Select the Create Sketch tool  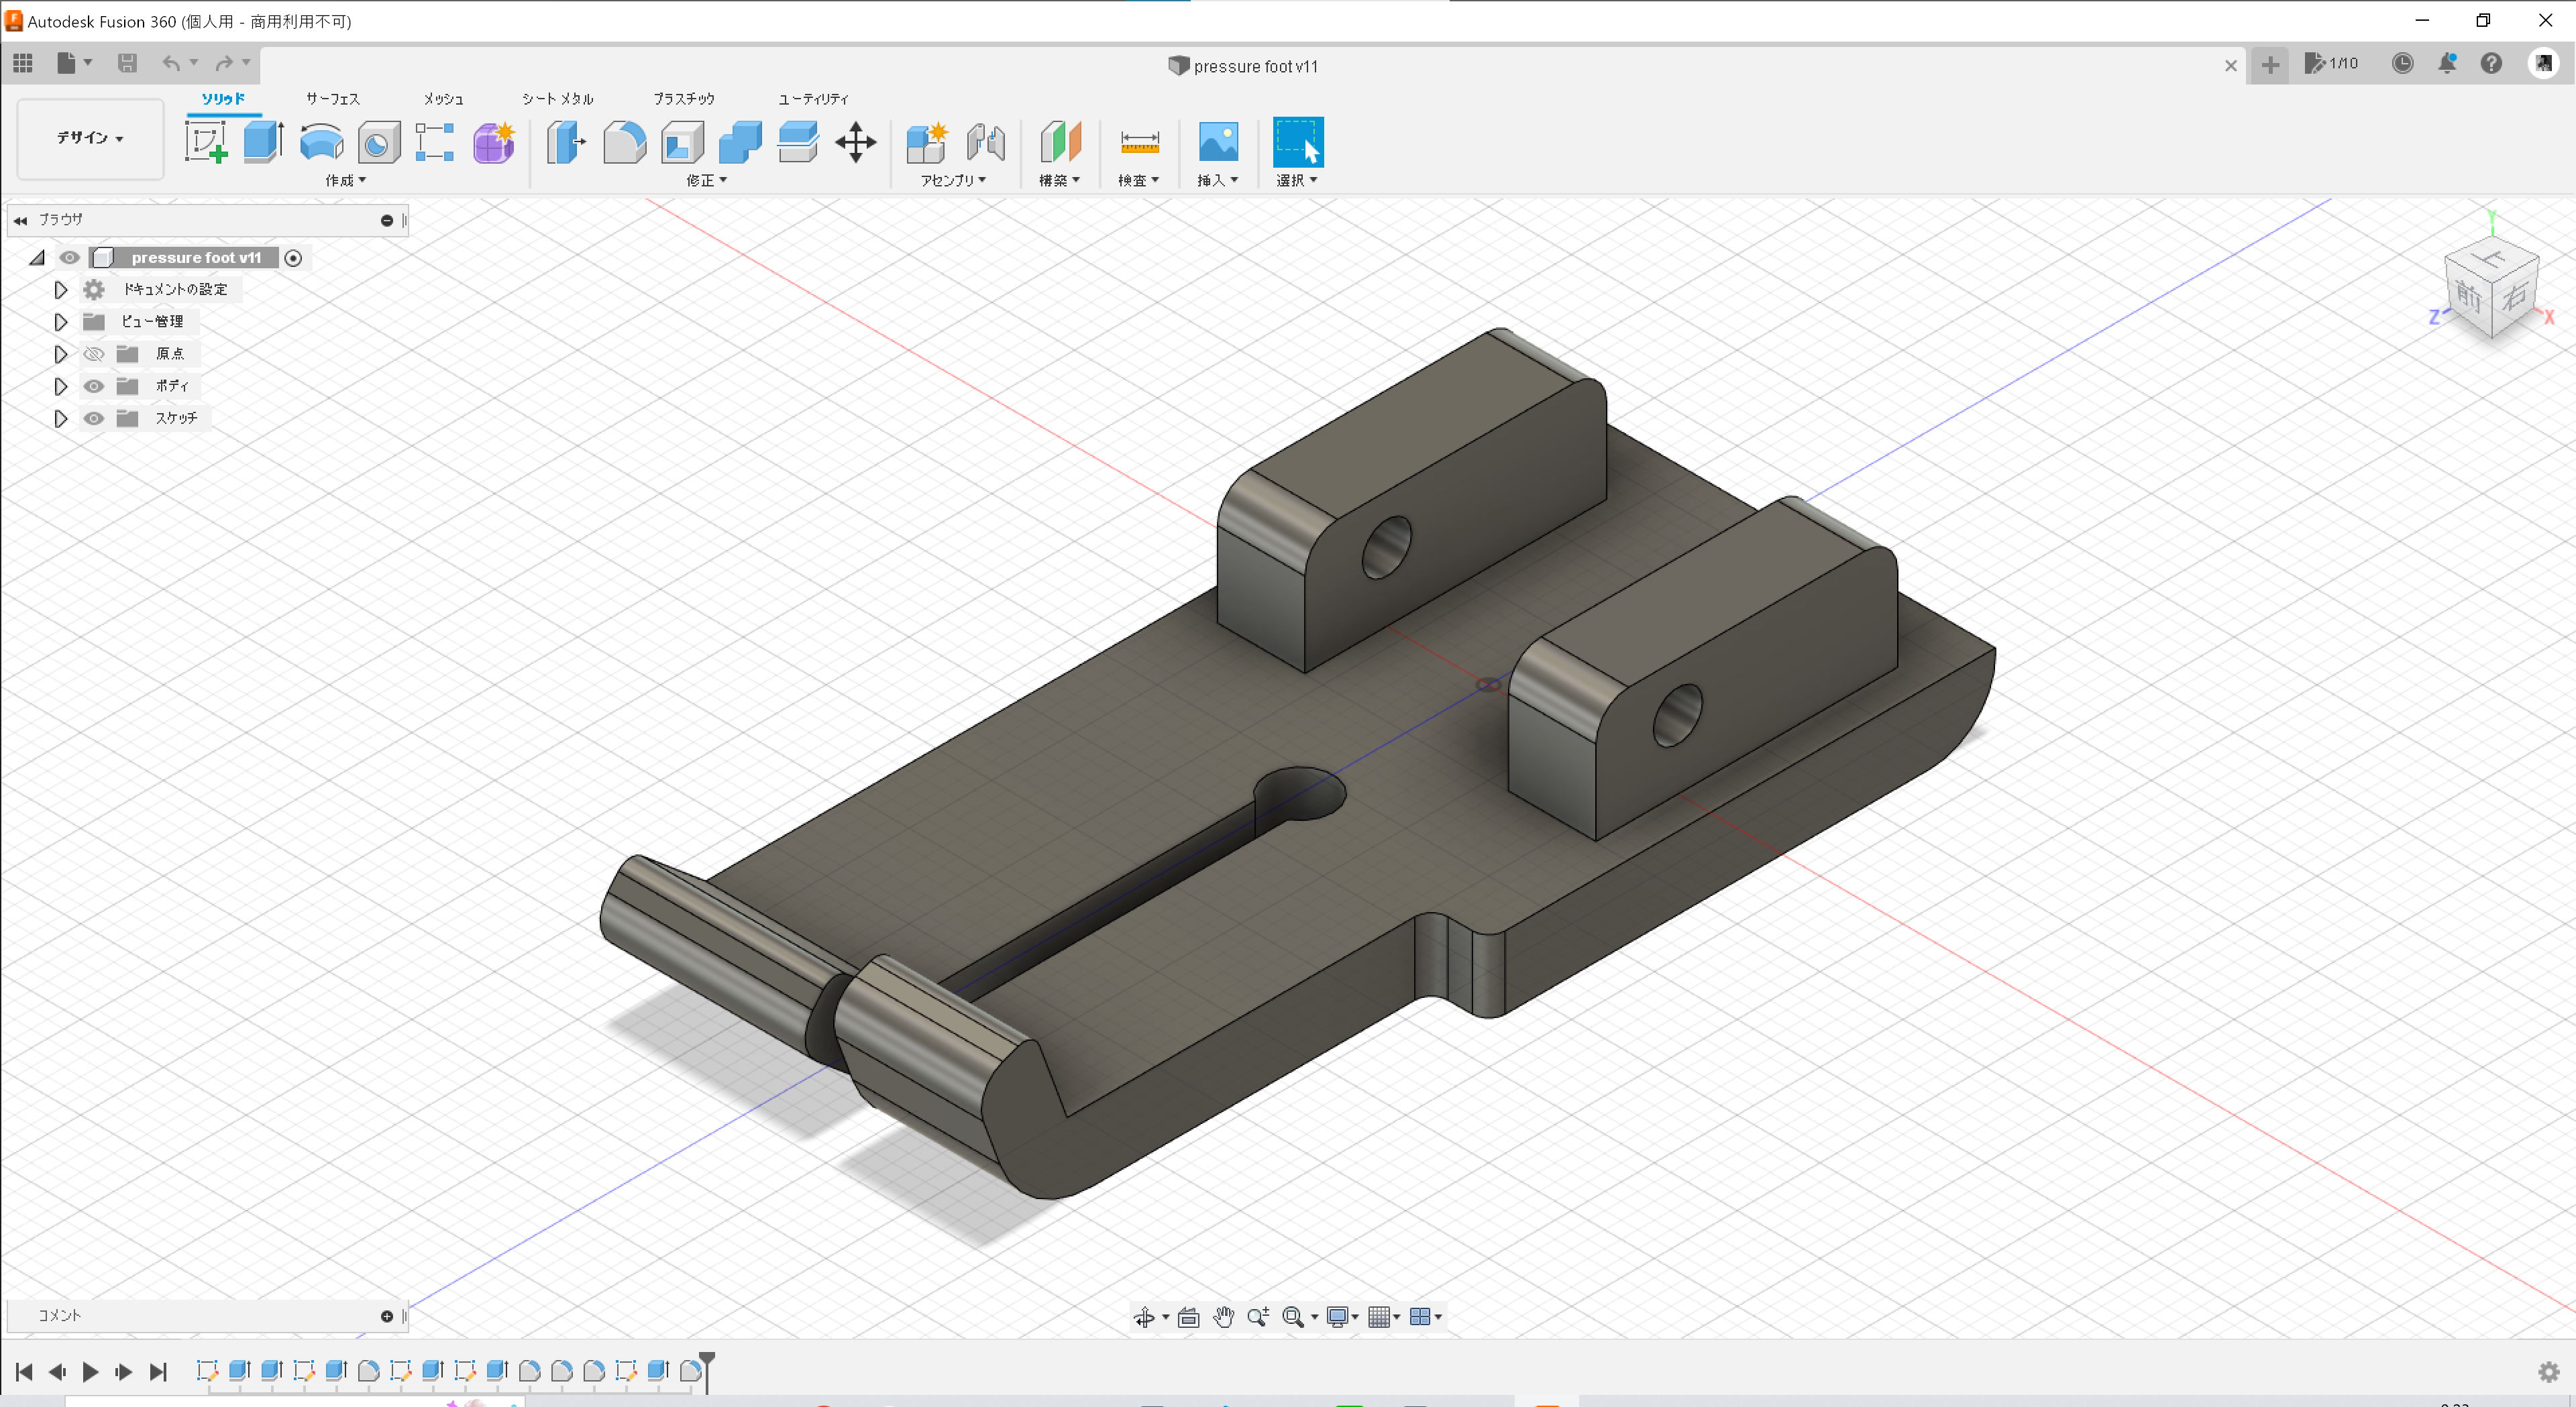[206, 142]
